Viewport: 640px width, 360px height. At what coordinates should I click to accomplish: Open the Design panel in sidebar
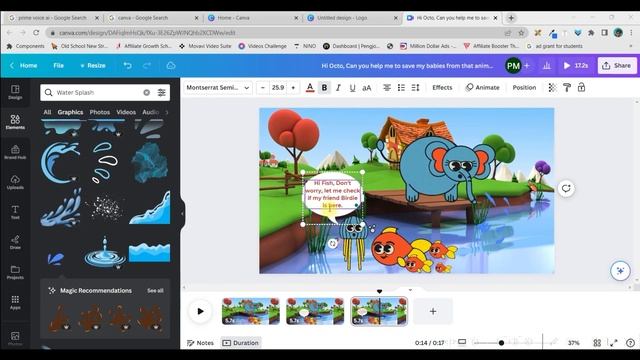[x=15, y=92]
